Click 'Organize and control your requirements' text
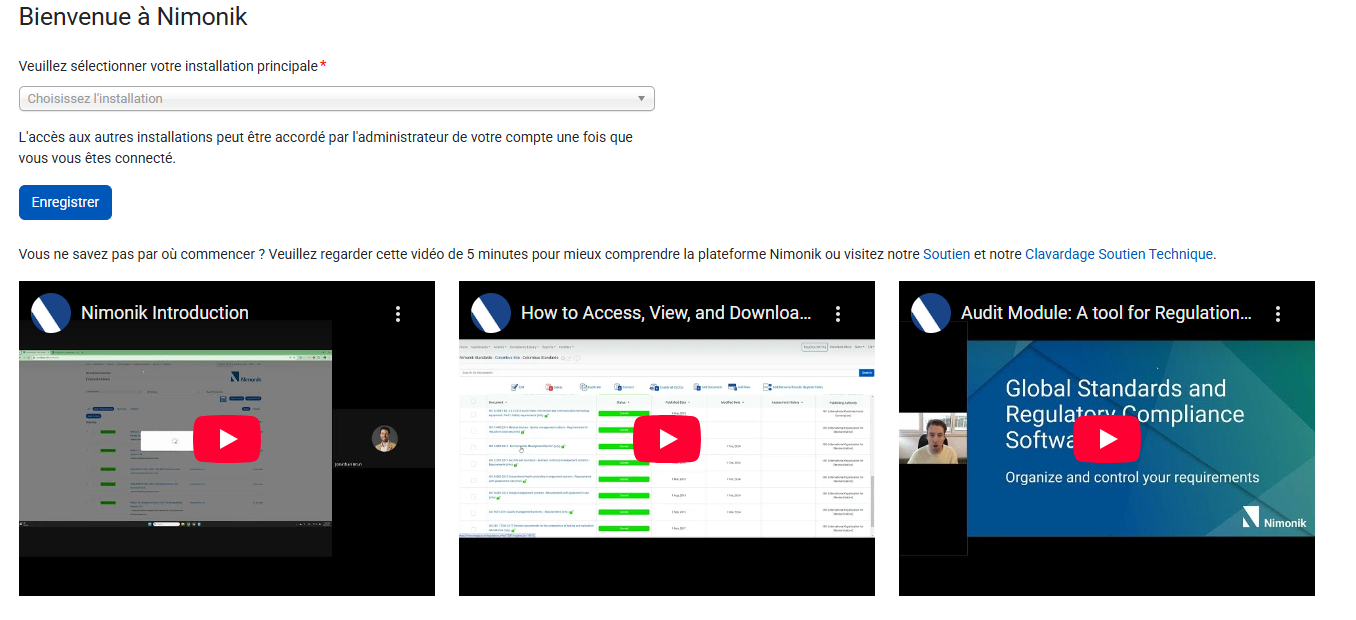 point(1132,477)
